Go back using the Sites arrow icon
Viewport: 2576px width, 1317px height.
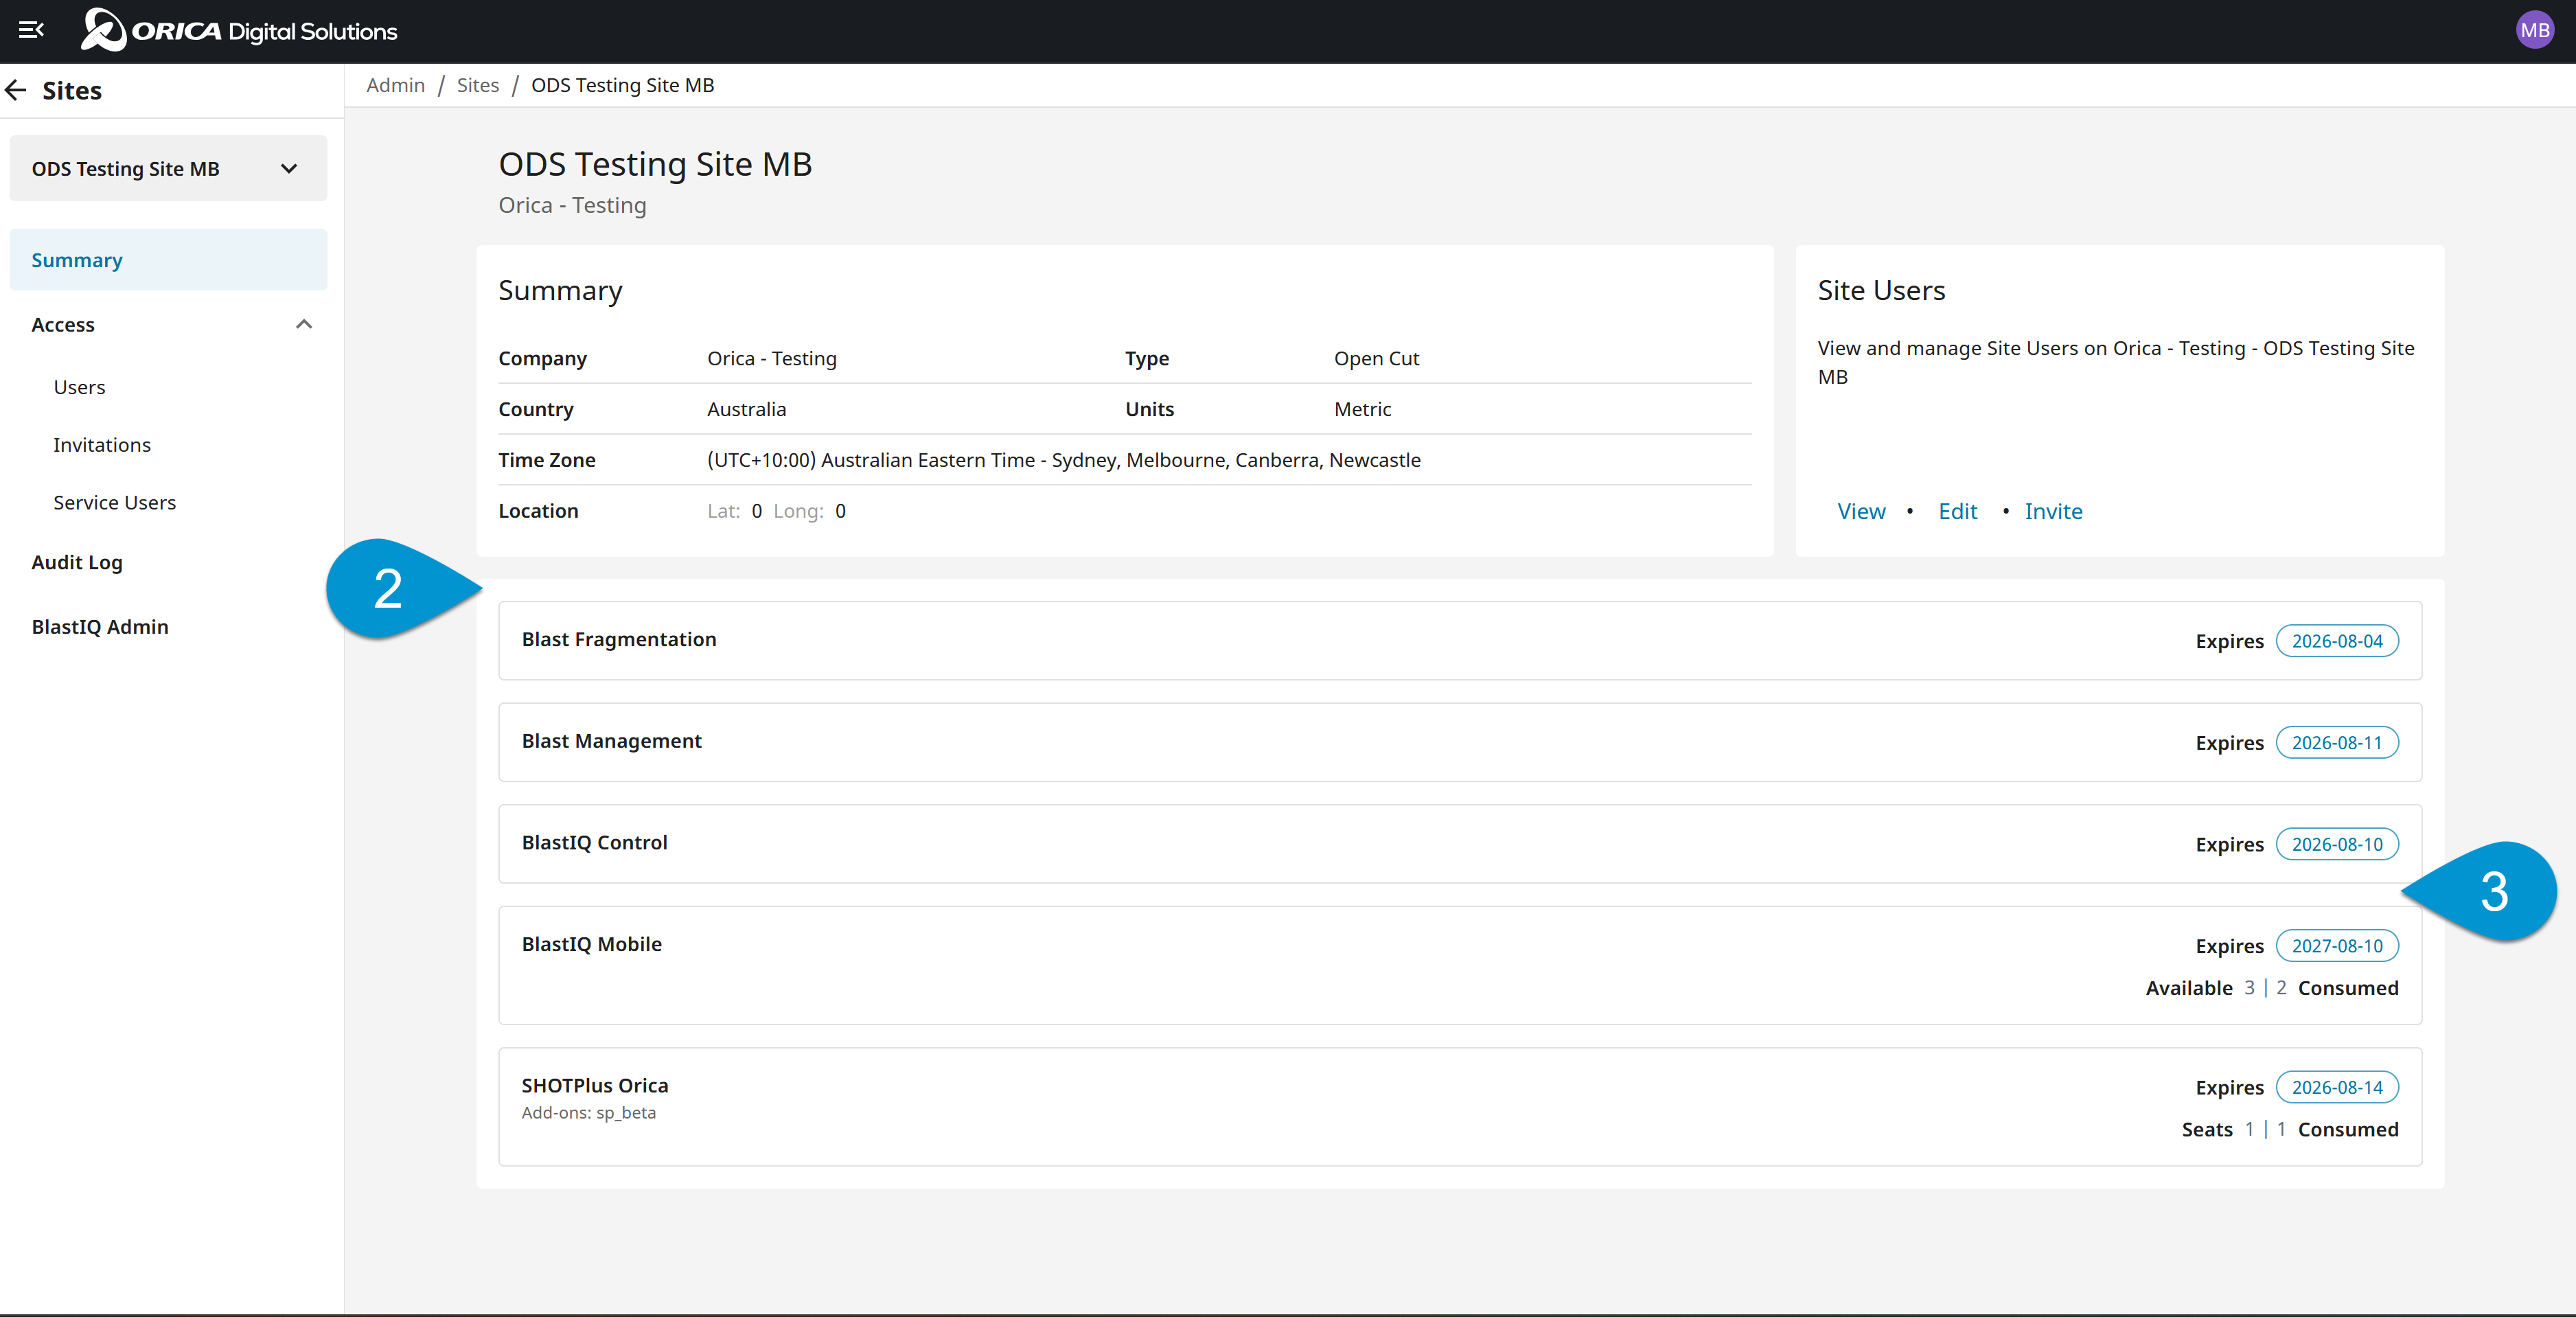(x=16, y=91)
